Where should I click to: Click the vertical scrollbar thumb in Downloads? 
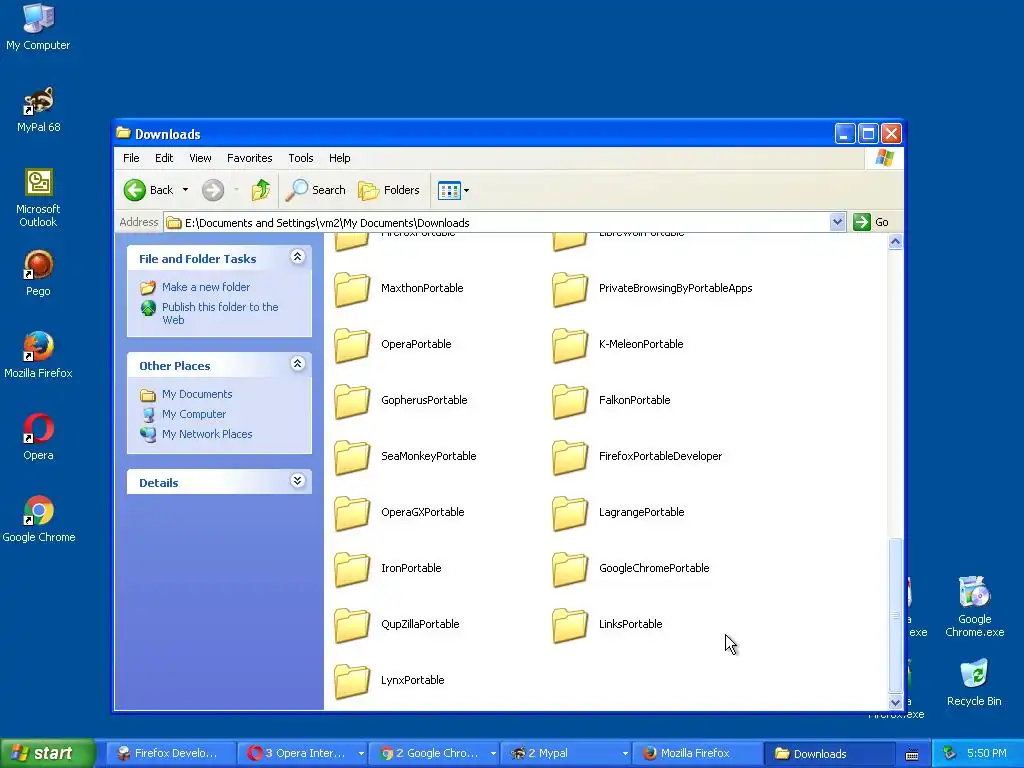pyautogui.click(x=895, y=616)
